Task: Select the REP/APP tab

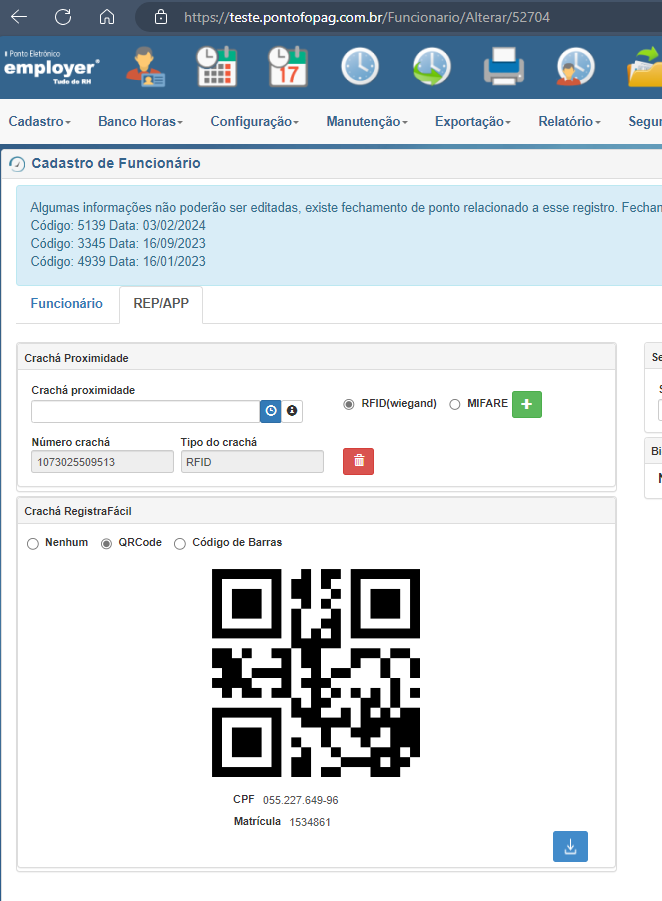Action: pos(161,303)
